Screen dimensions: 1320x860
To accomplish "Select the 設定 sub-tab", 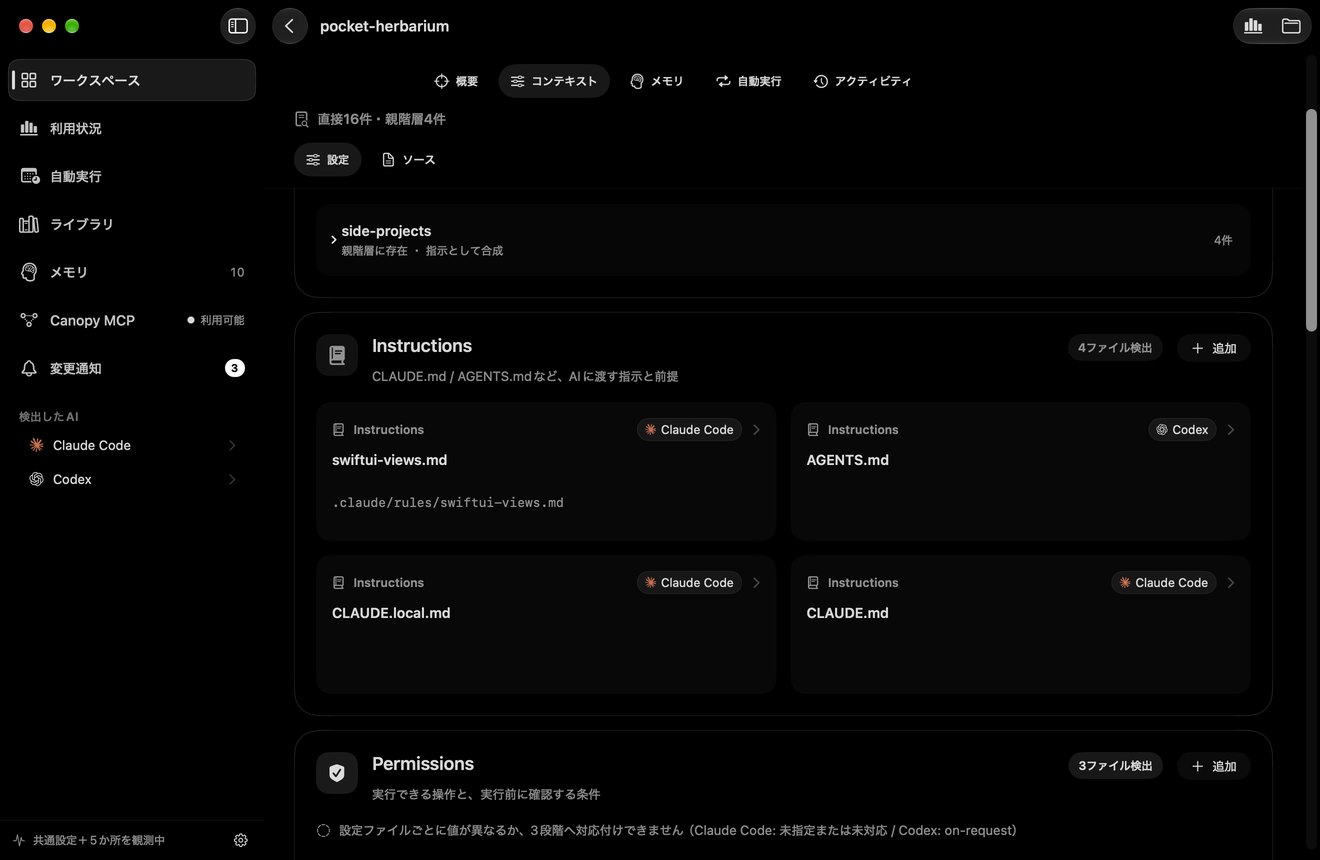I will click(328, 159).
